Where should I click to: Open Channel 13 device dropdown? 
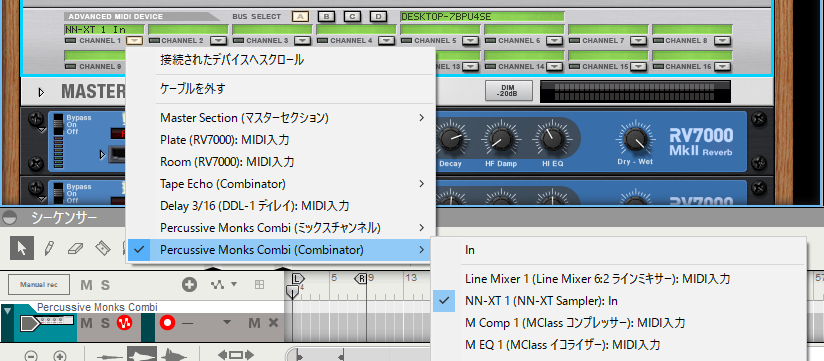coord(470,66)
